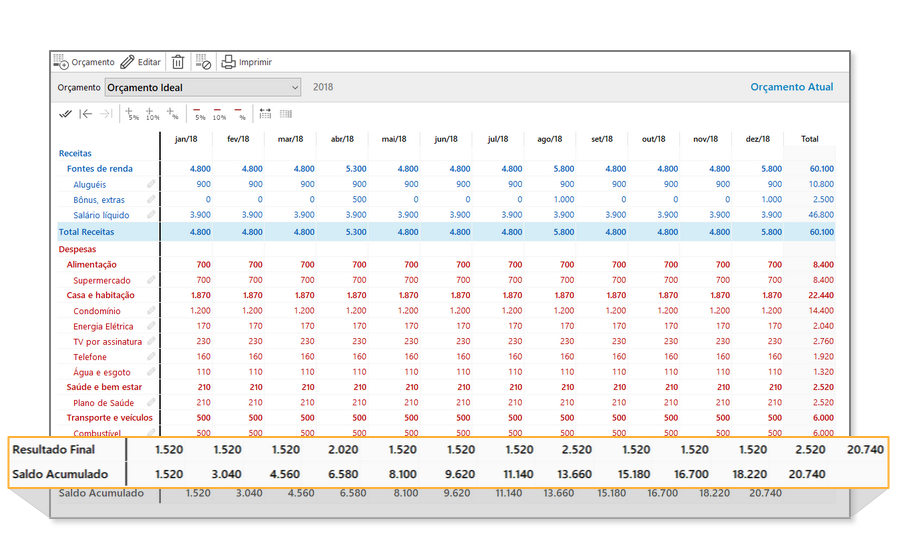
Task: Click the abr/18 column header
Action: [342, 139]
